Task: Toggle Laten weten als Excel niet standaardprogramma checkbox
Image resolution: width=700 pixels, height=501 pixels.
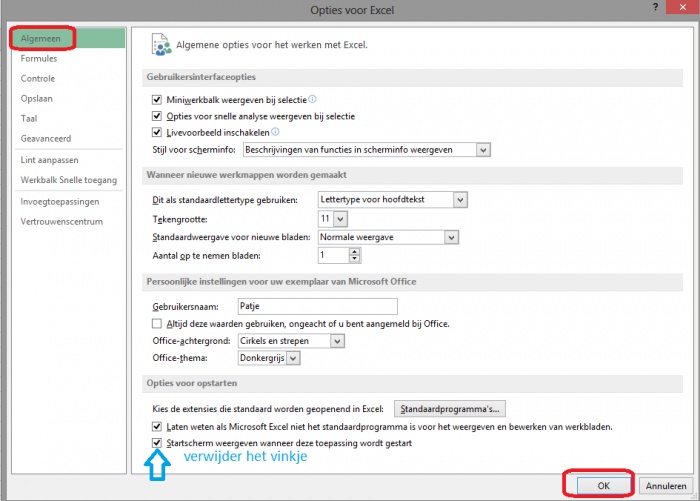Action: (157, 426)
